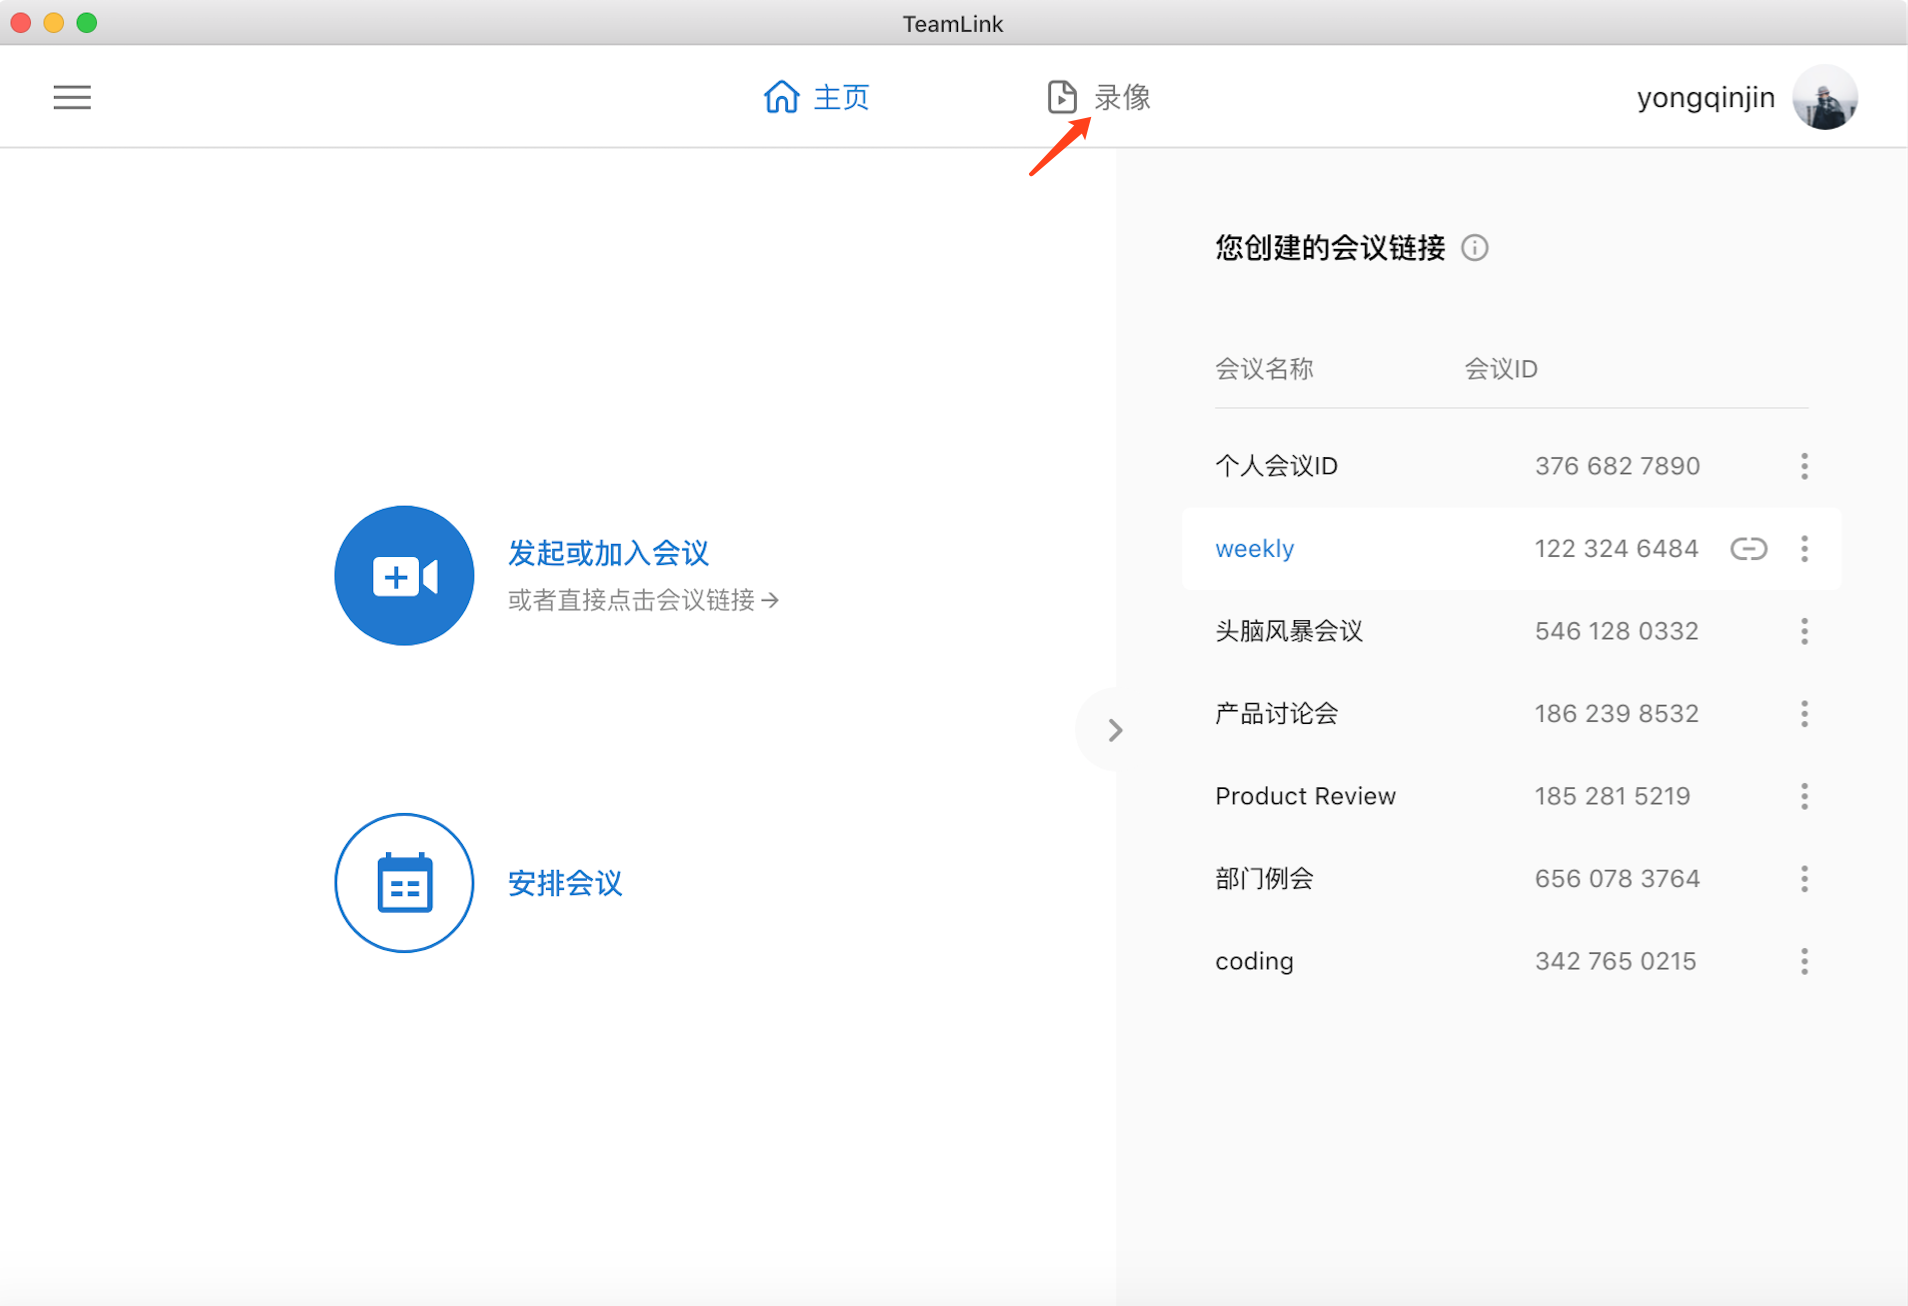Copy the meeting link for weekly

coord(1749,548)
